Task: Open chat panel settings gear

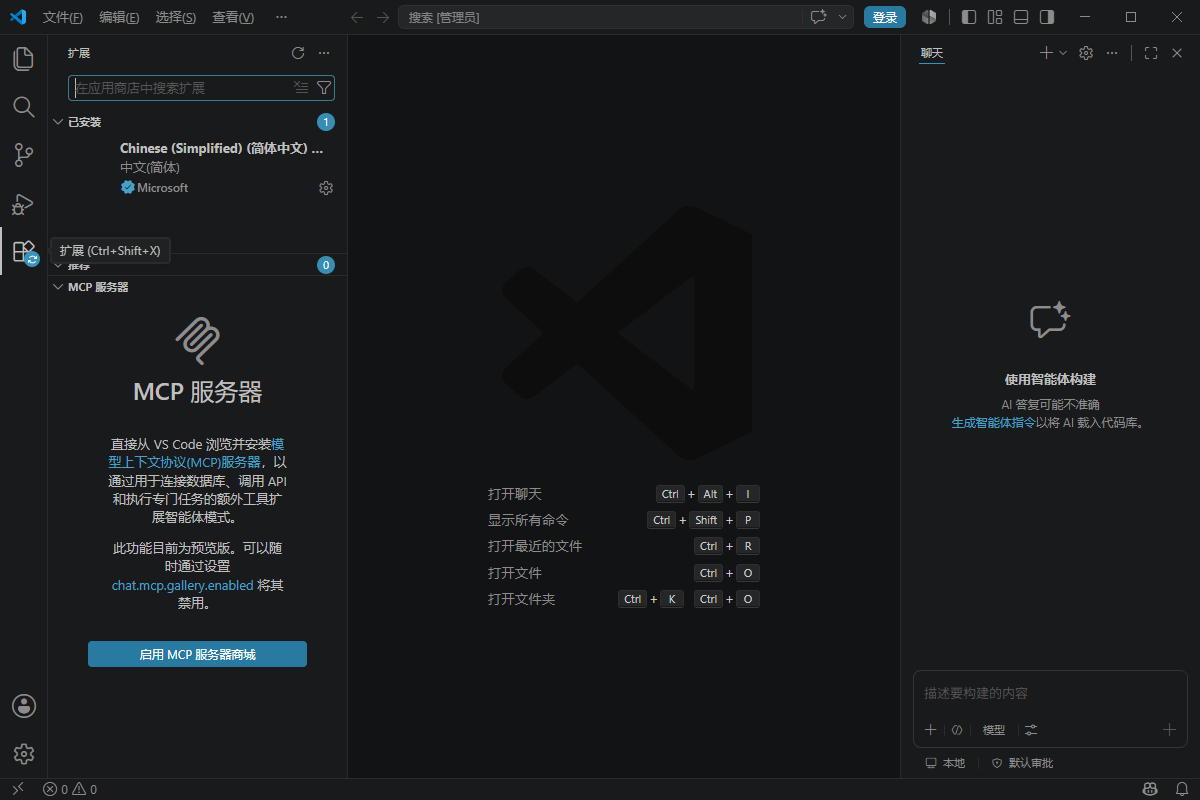Action: pyautogui.click(x=1086, y=53)
